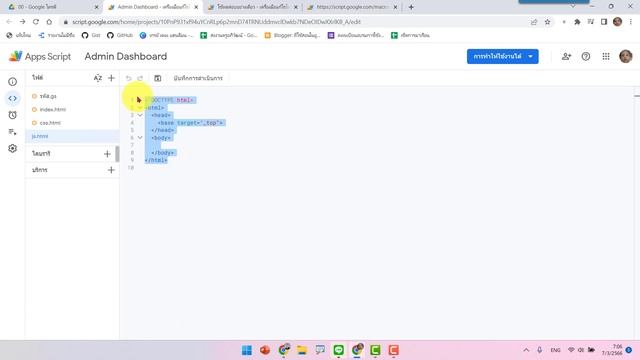This screenshot has height=360, width=640.
Task: Sort files alphabetically with AZ icon
Action: click(98, 78)
